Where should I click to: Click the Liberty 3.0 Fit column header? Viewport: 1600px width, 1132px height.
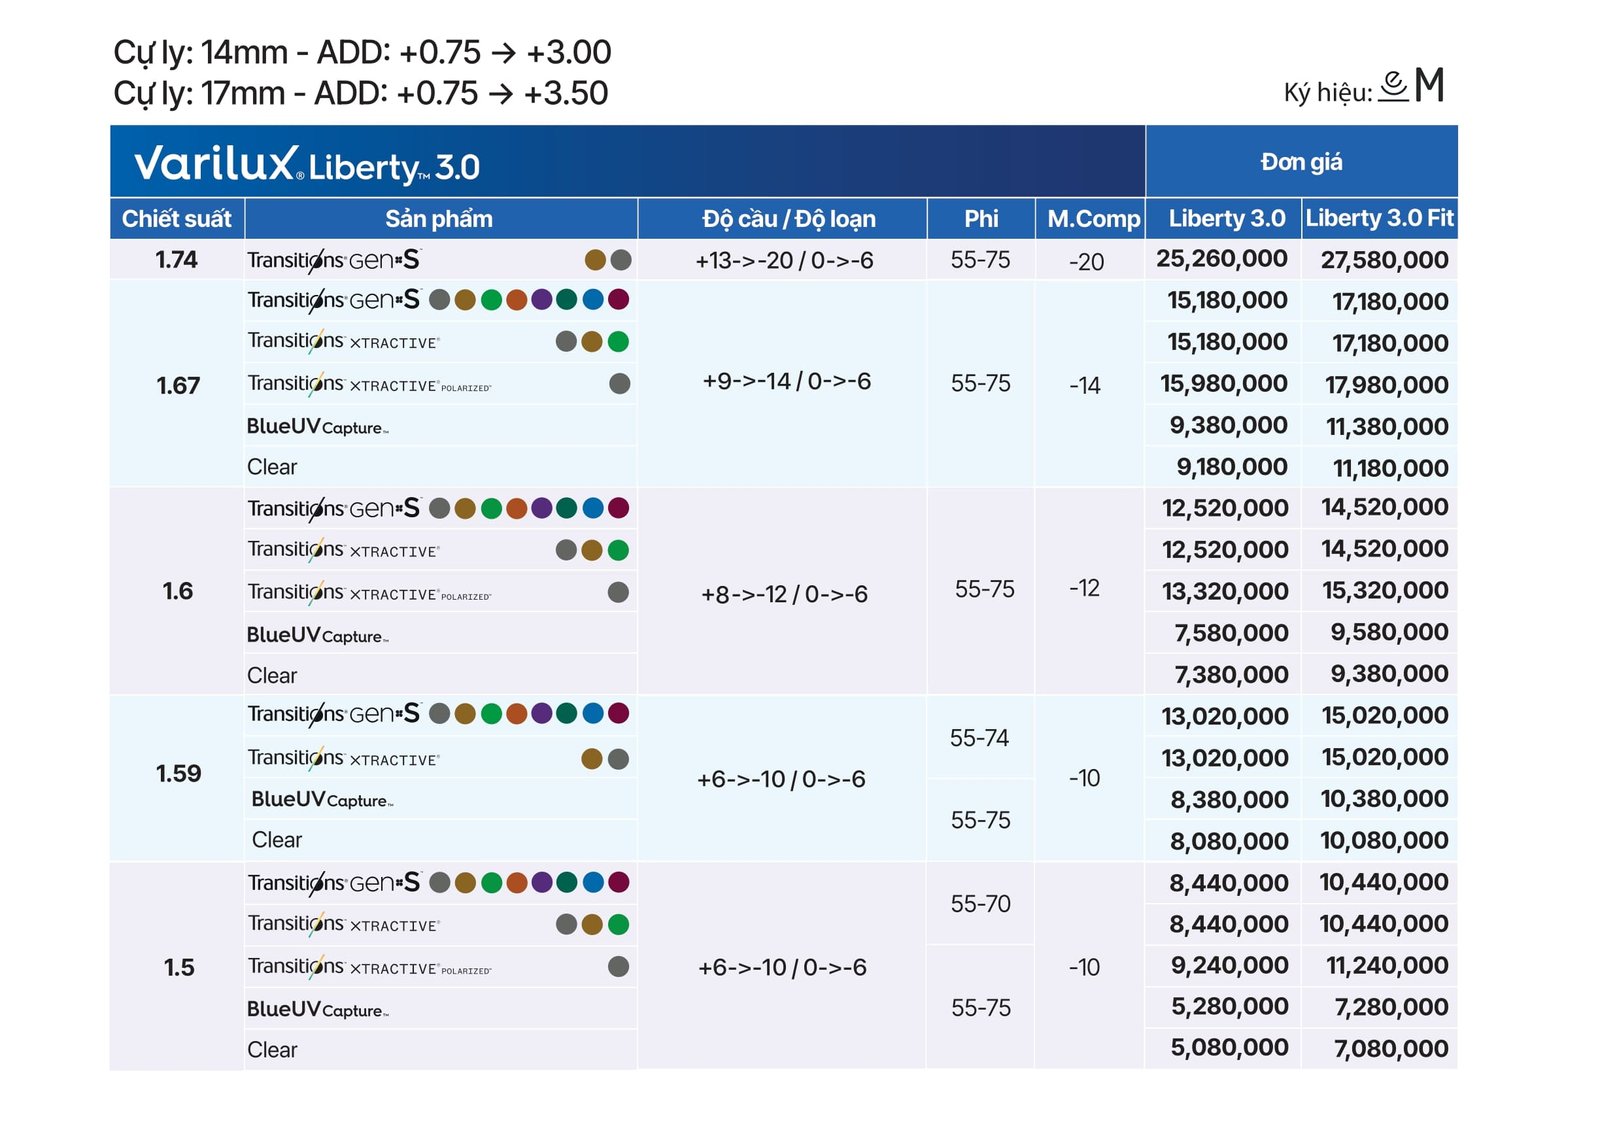[1379, 218]
